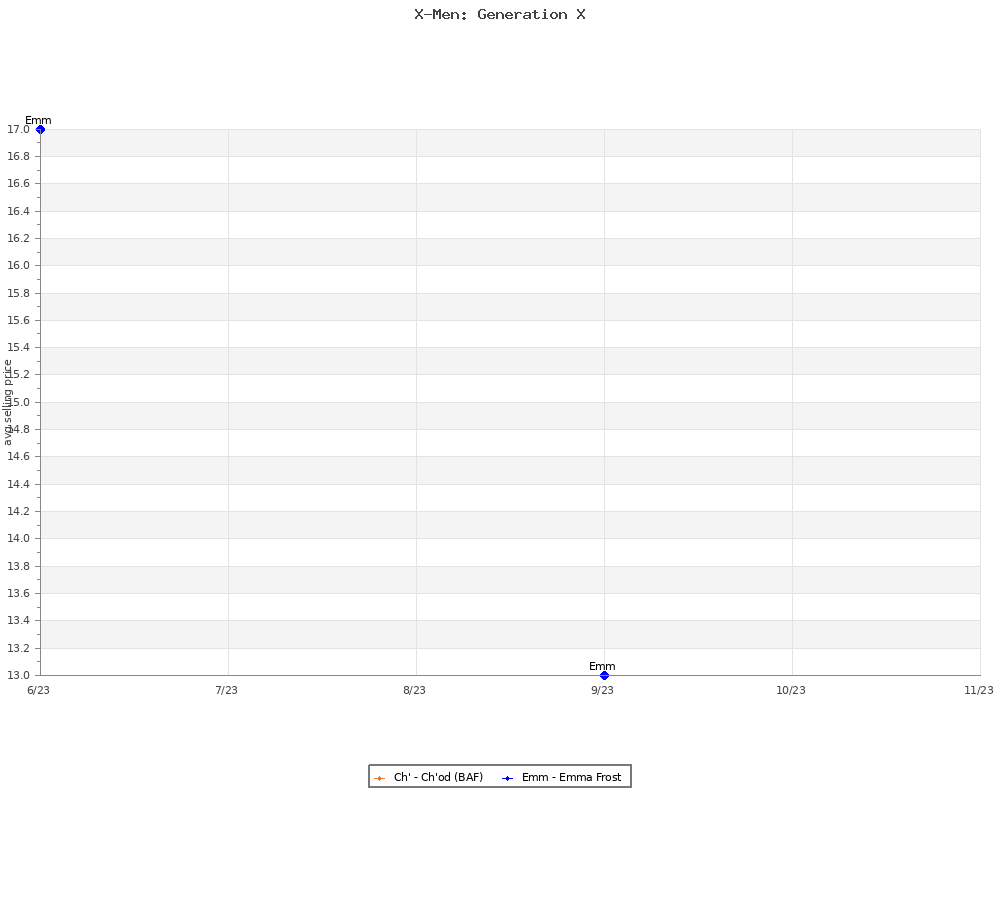1000x900 pixels.
Task: Click y-axis value 16.4
Action: [18, 211]
